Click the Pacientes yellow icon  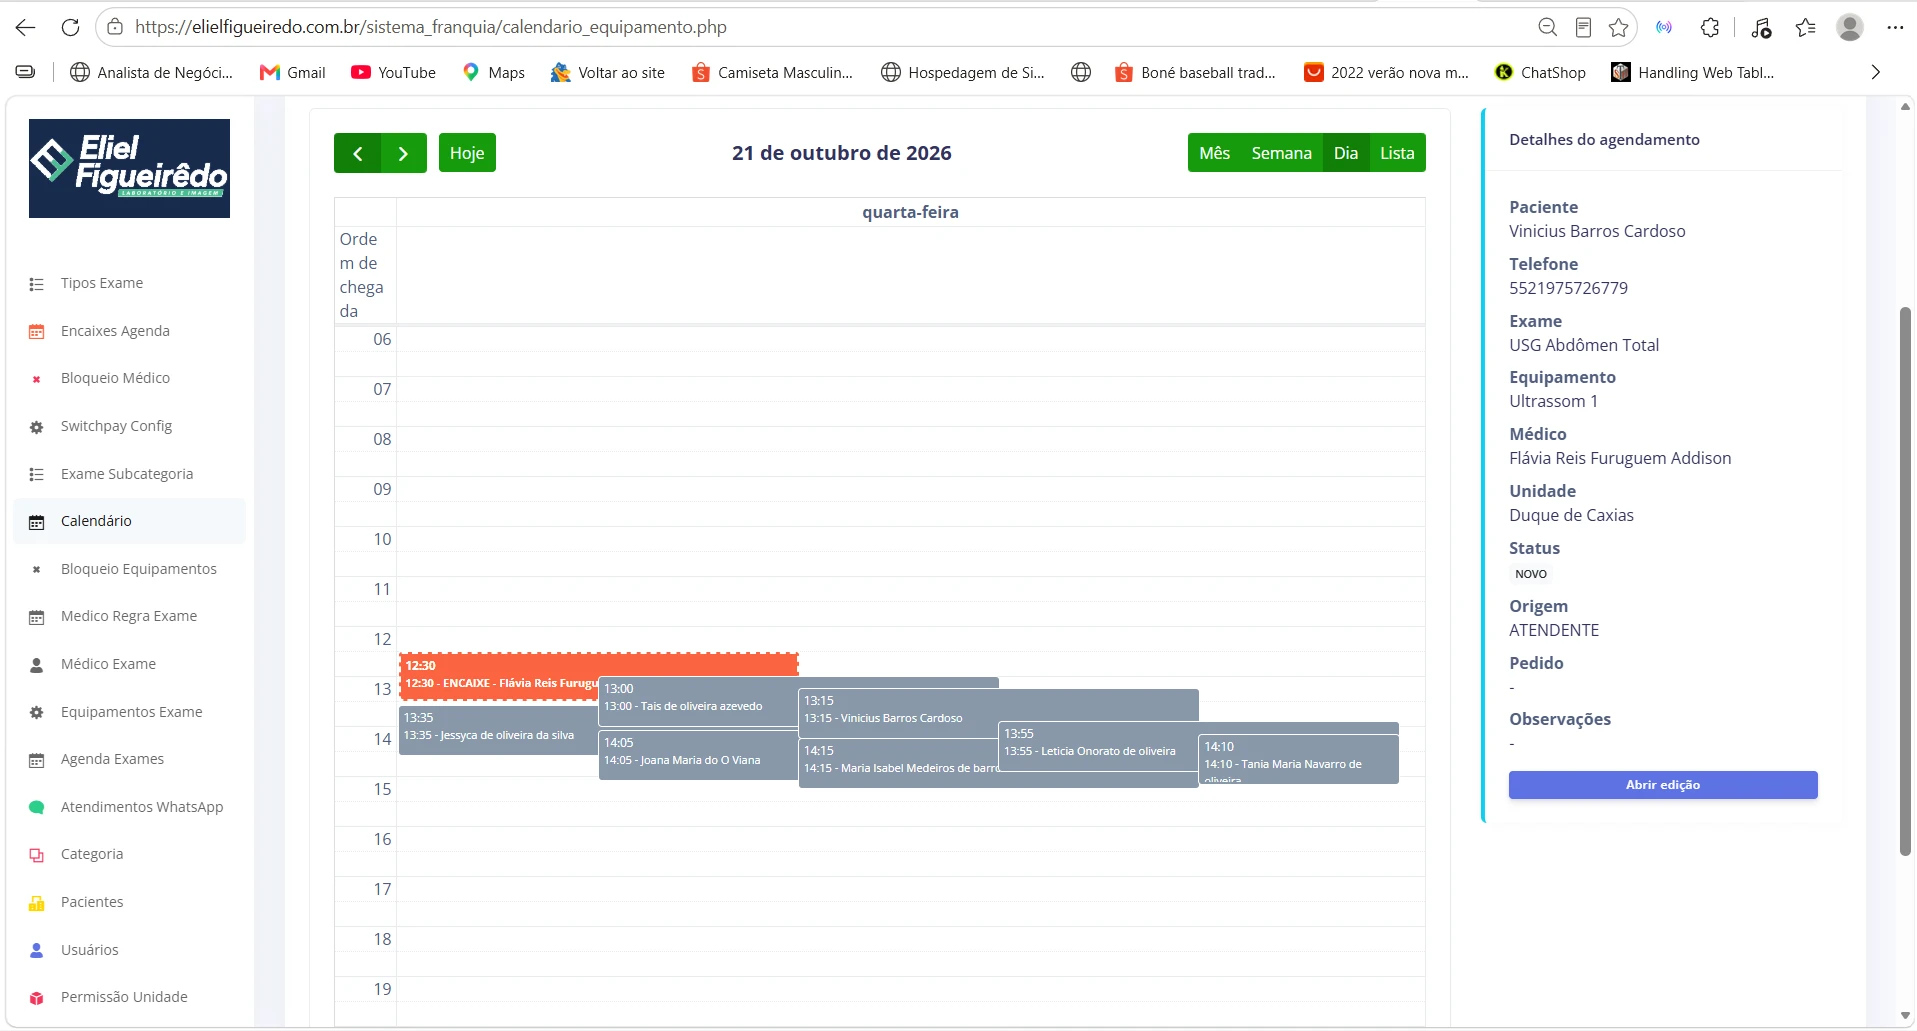pos(37,903)
